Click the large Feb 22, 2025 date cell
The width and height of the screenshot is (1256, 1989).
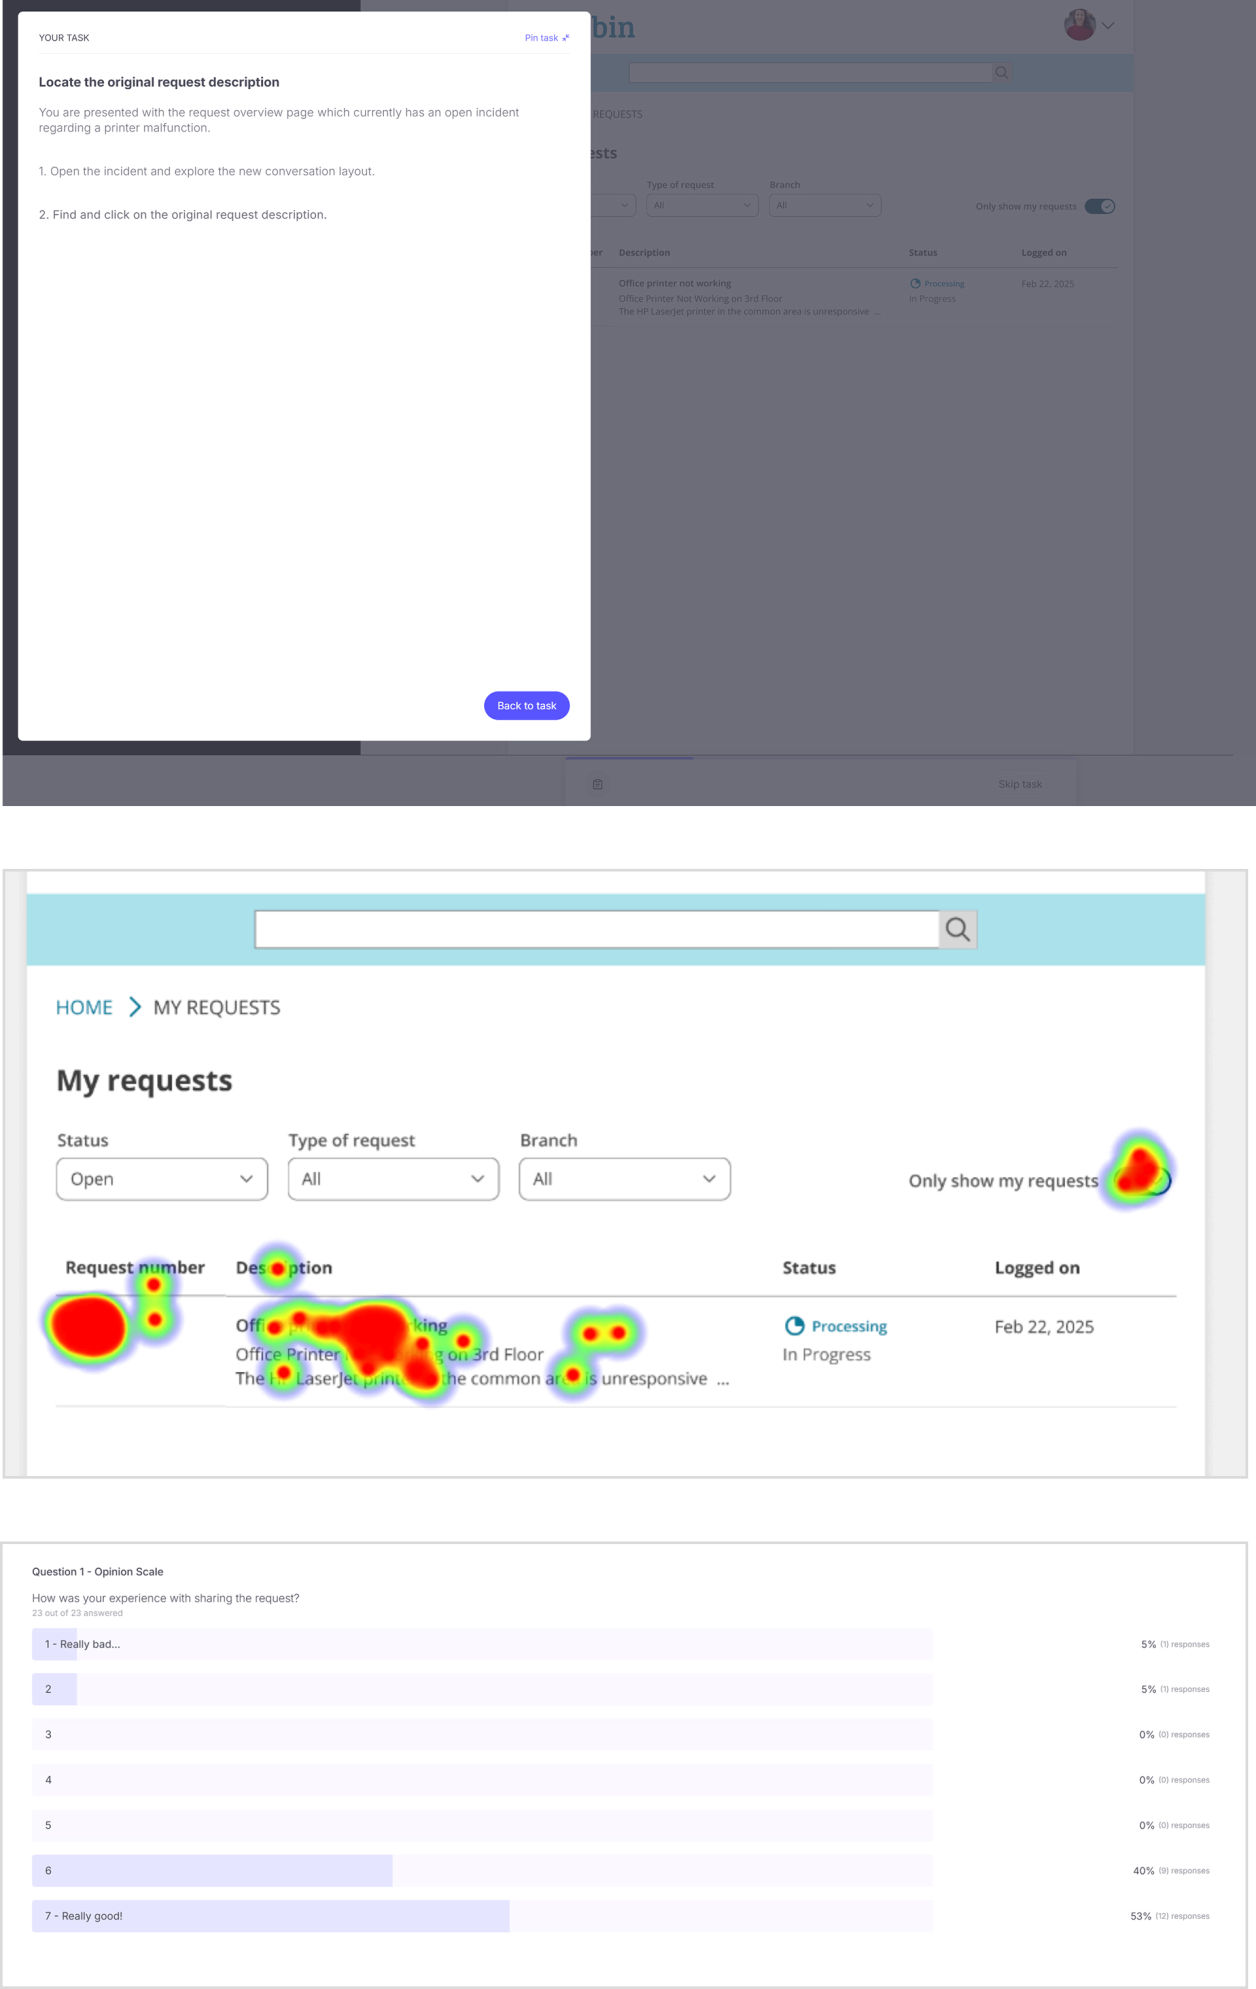[x=1044, y=1327]
